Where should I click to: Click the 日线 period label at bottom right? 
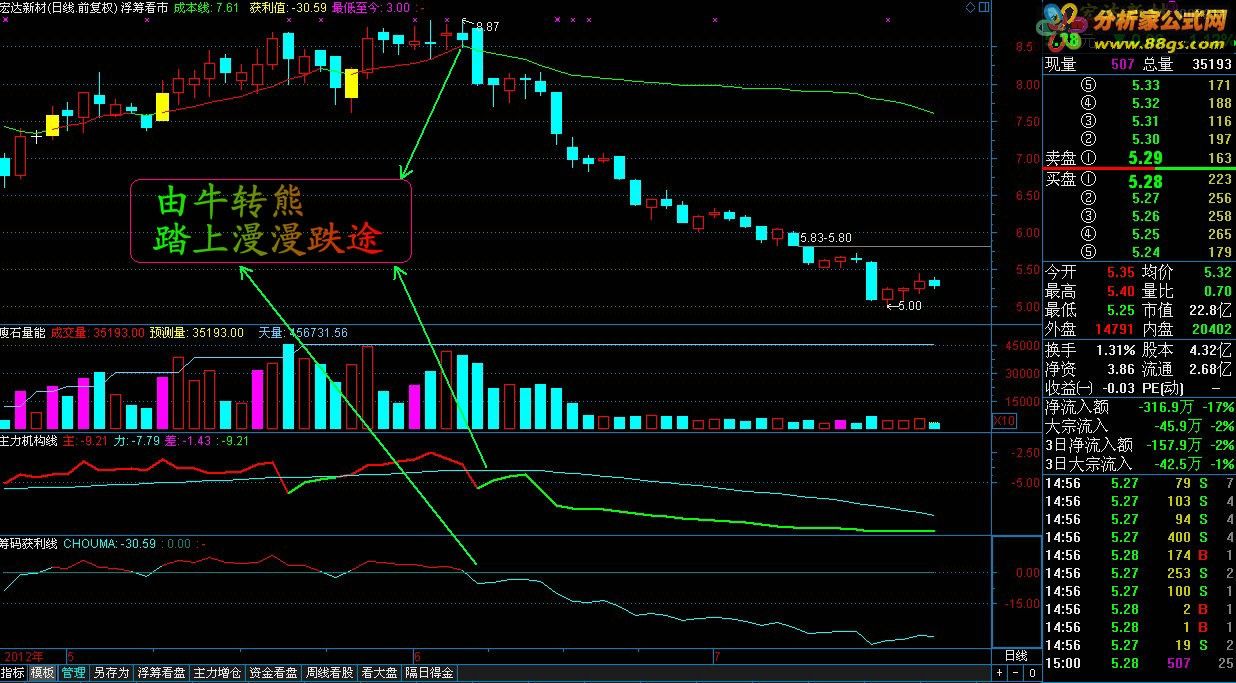pos(1015,656)
